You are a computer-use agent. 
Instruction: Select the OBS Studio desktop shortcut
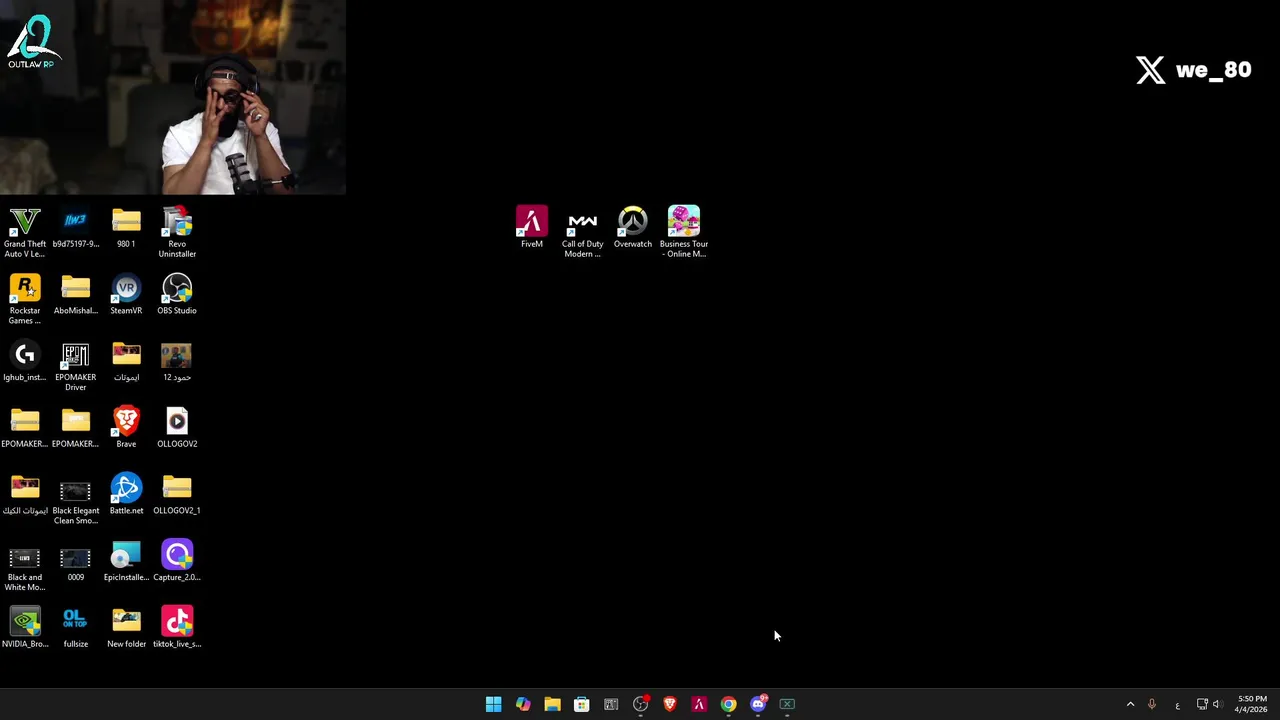tap(177, 294)
